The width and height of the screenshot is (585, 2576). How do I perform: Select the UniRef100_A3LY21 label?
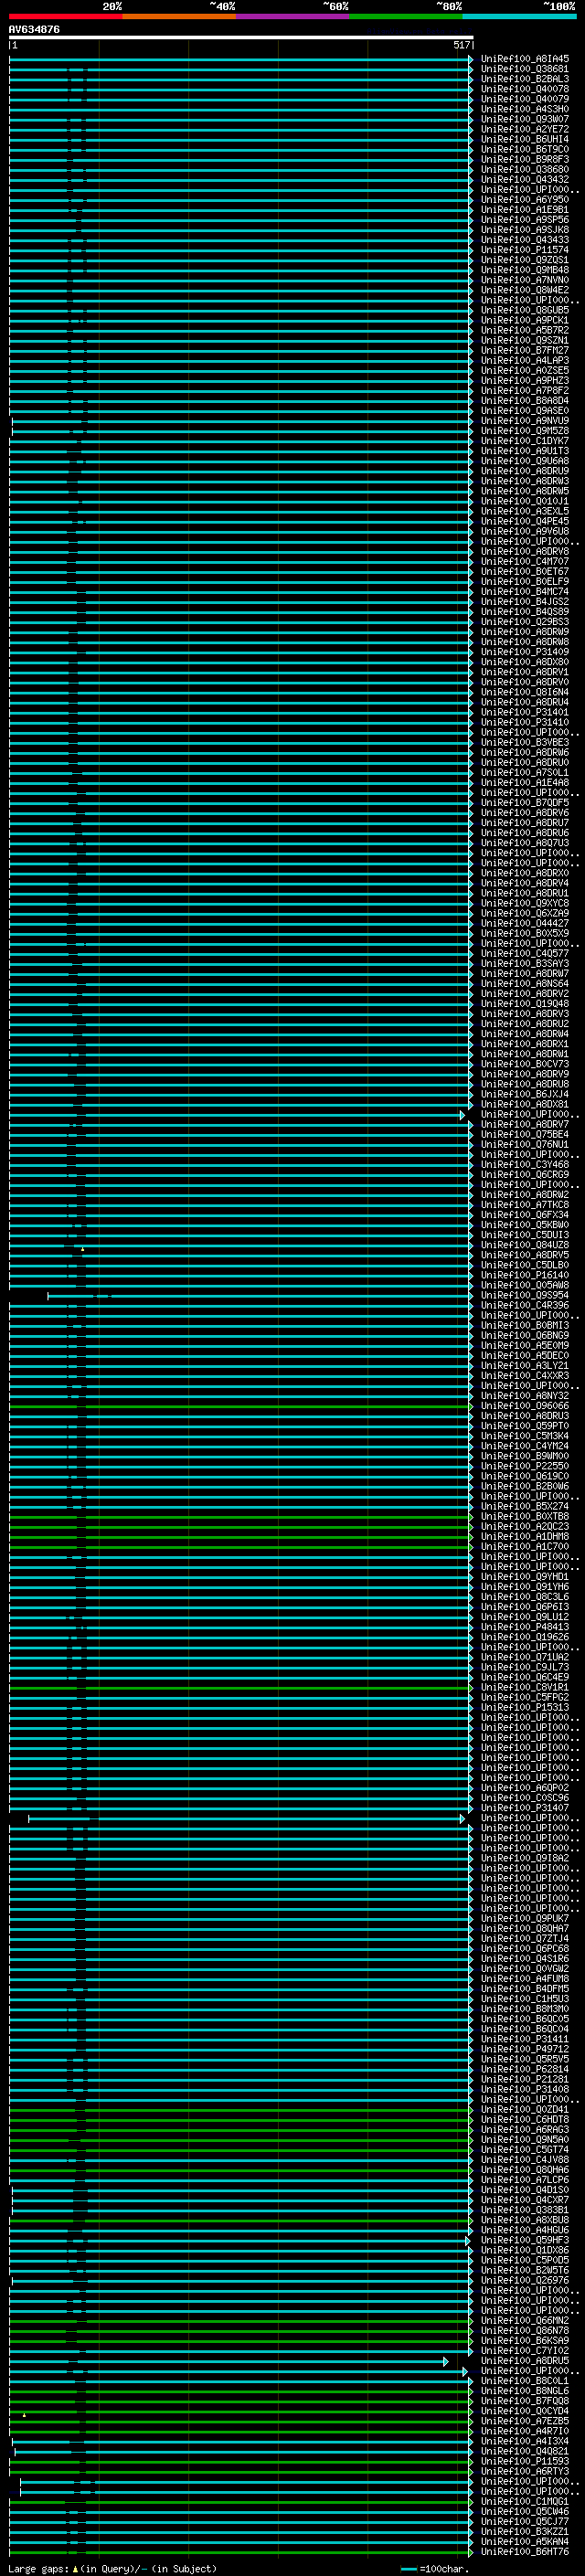click(525, 1365)
